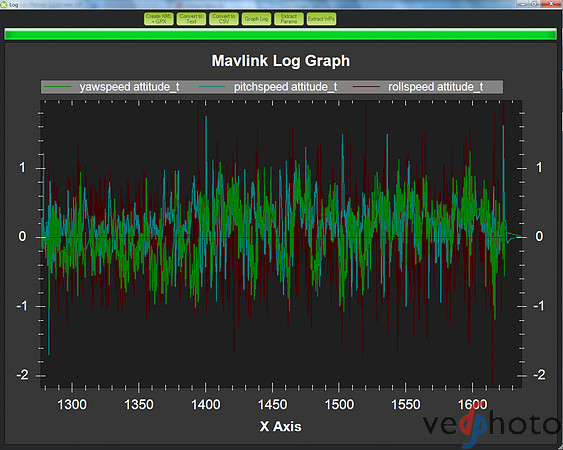The height and width of the screenshot is (450, 563).
Task: Click the teal pitchspeed legend line
Action: [x=212, y=87]
